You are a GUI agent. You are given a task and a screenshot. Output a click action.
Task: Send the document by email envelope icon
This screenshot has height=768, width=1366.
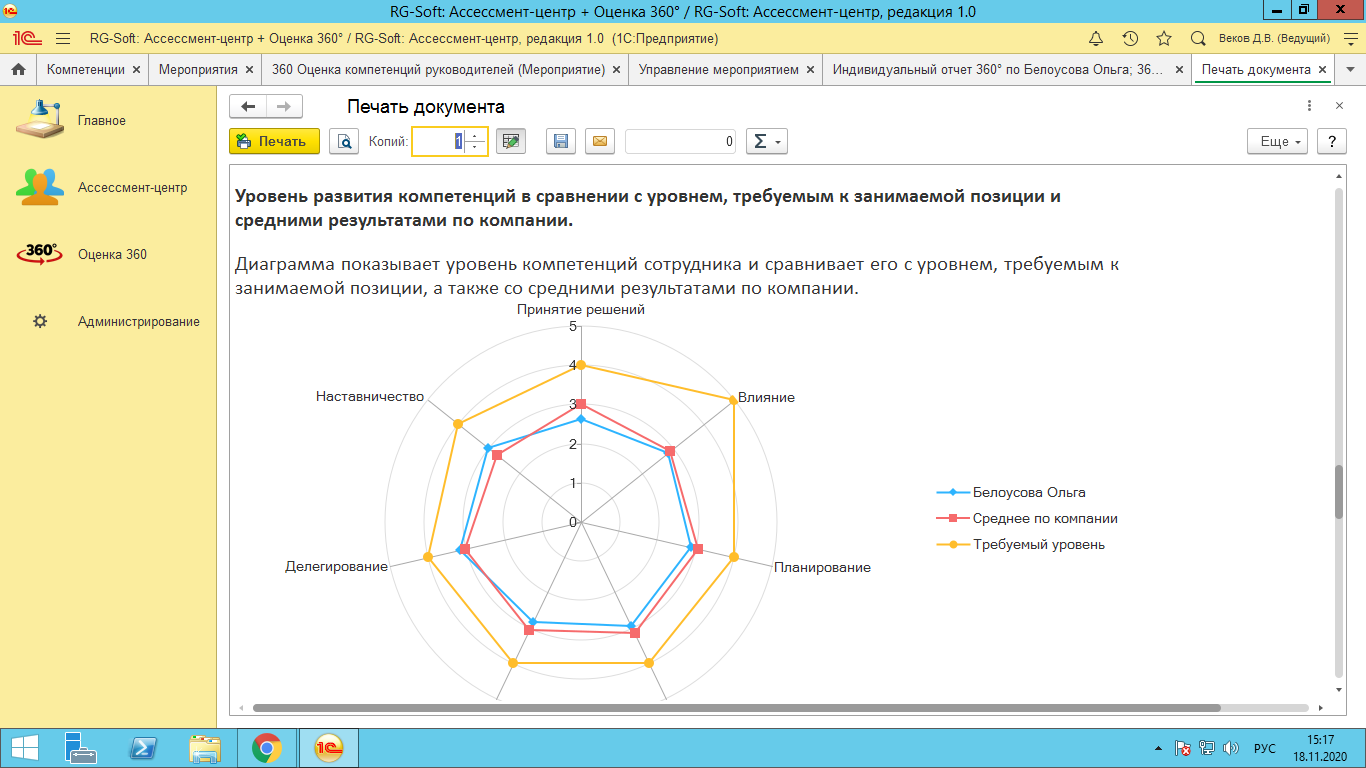pos(600,141)
